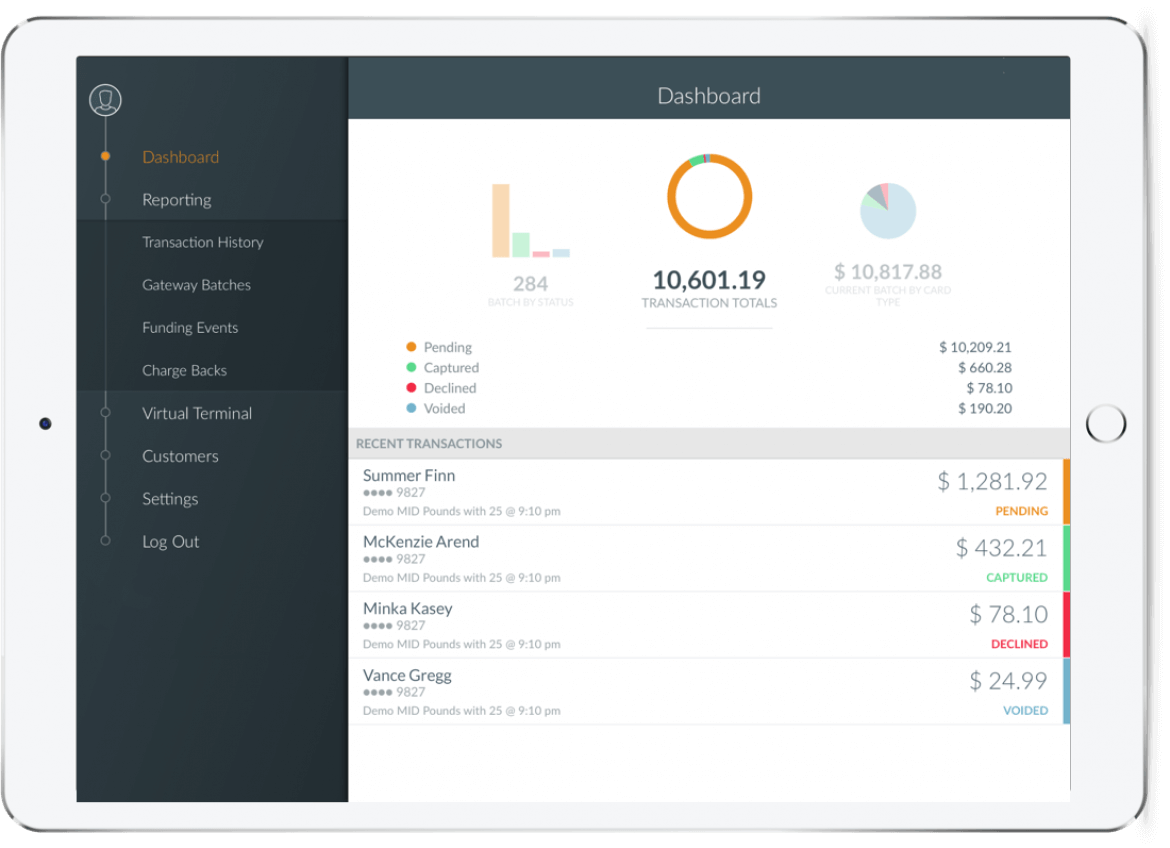This screenshot has height=848, width=1170.
Task: Click the DECLINED status label
Action: point(1019,644)
